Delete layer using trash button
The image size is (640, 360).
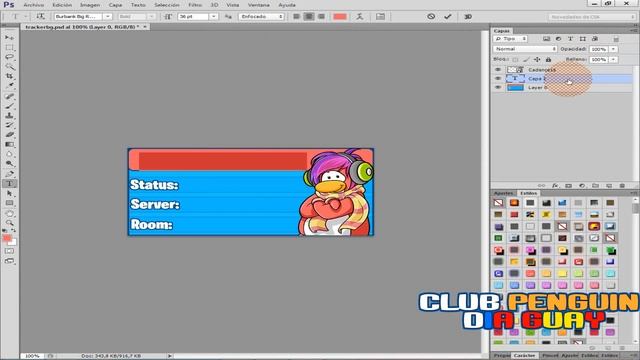(622, 186)
